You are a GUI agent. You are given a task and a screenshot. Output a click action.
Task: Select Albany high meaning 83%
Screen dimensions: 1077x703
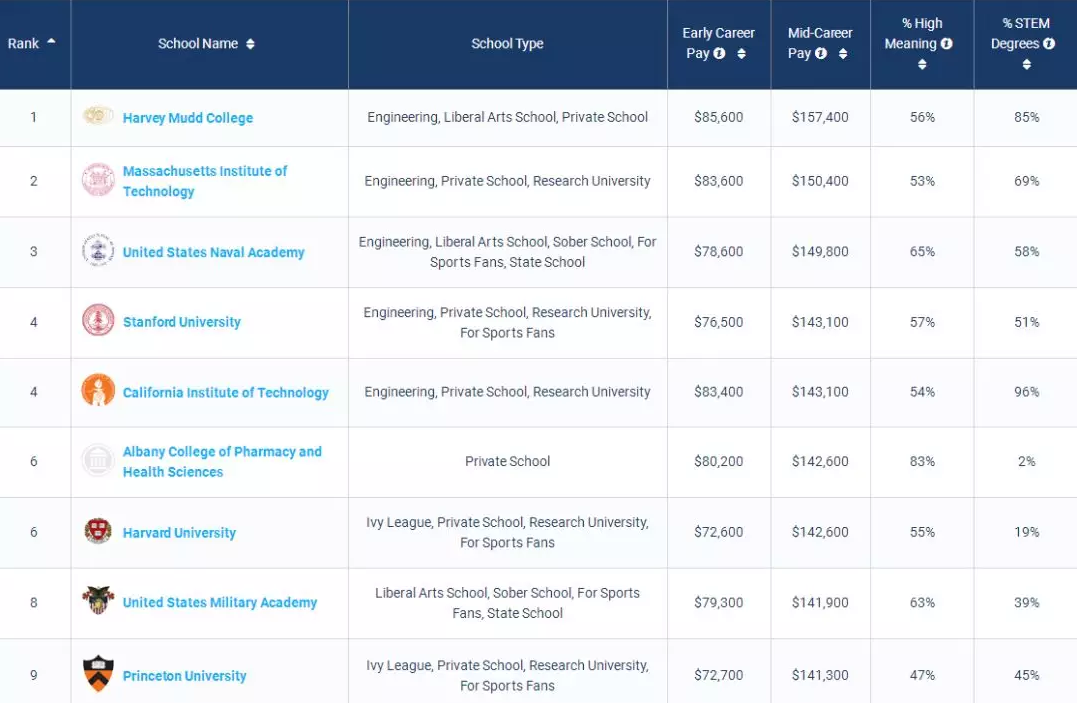pos(922,461)
